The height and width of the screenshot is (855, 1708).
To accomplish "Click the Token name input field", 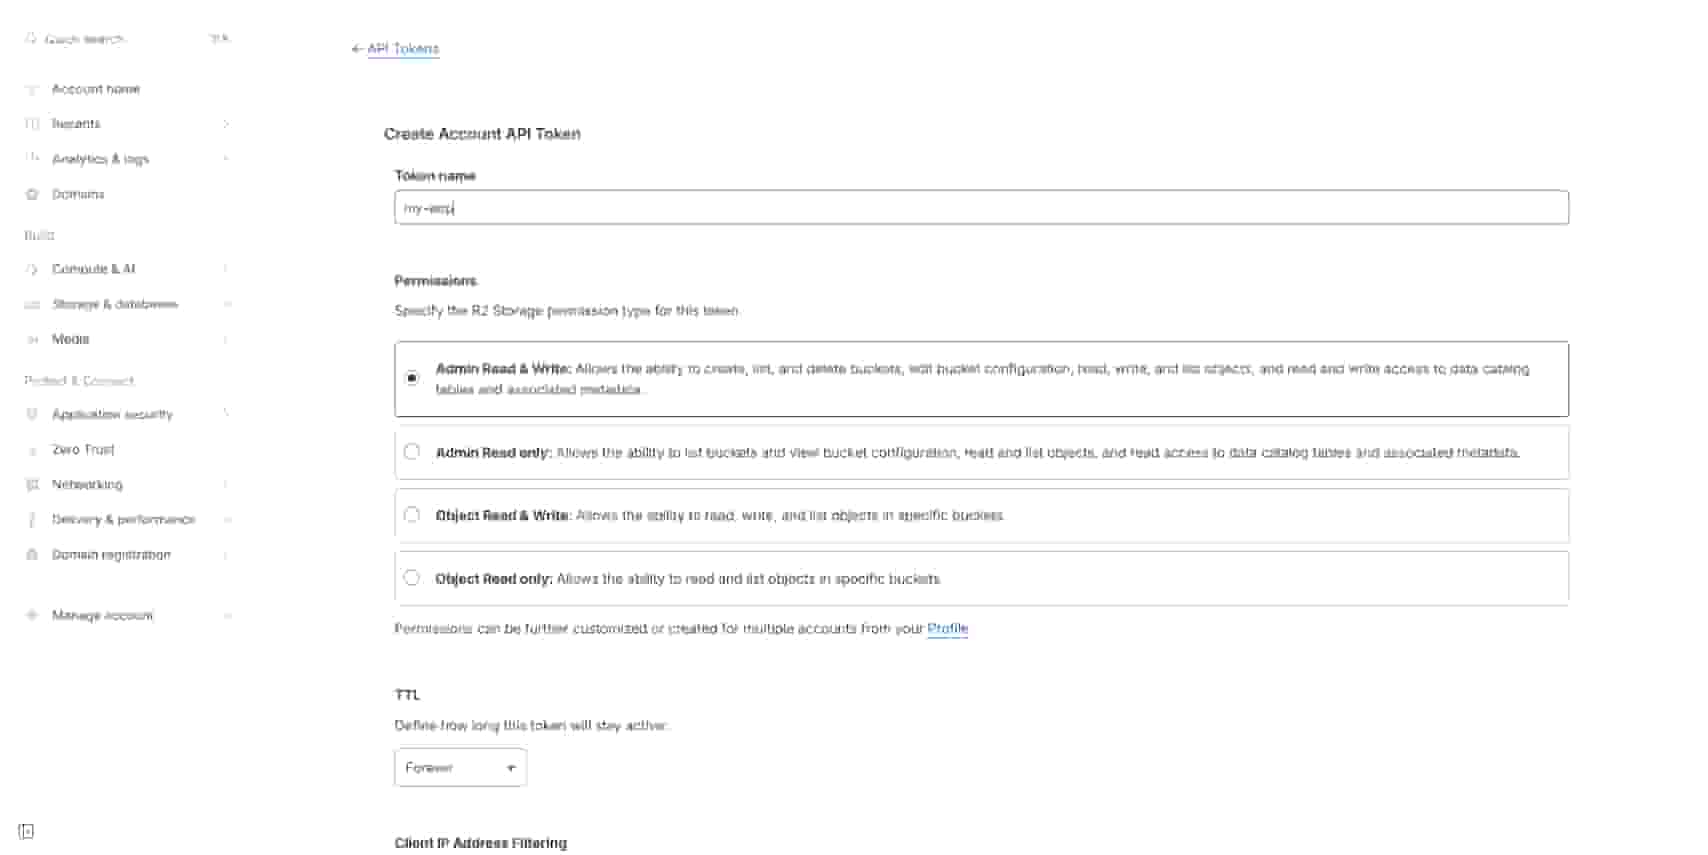I will pos(980,208).
